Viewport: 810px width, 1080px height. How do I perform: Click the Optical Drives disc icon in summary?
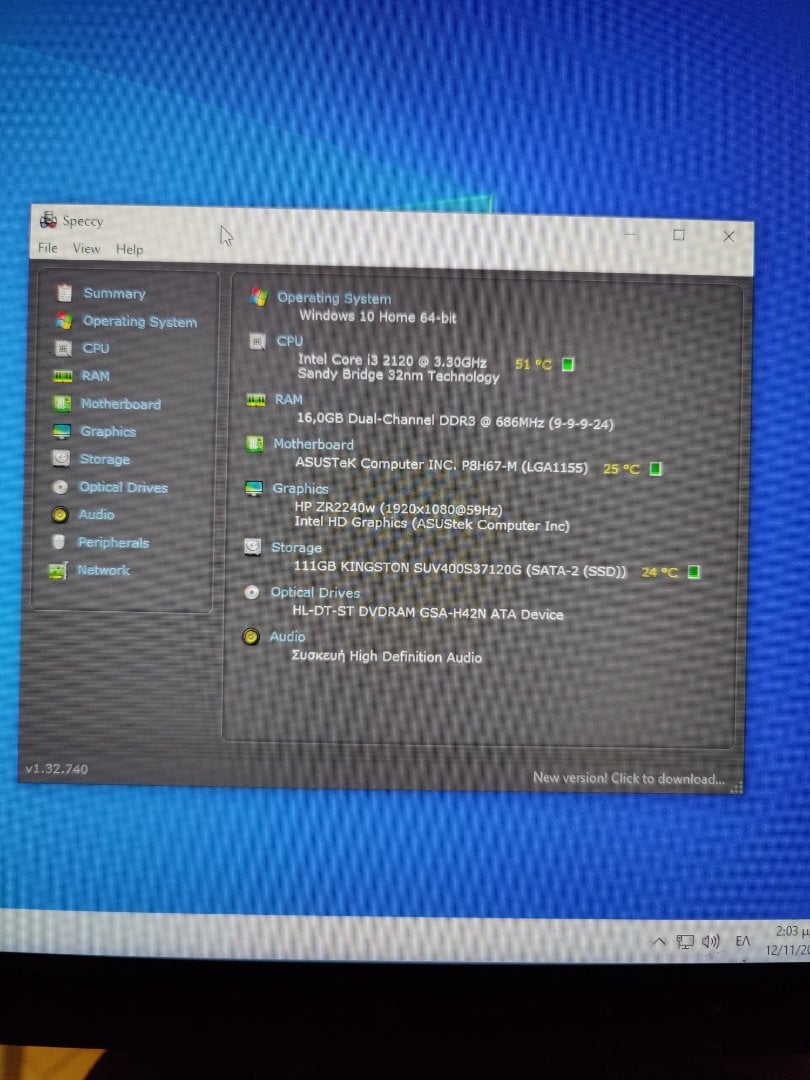(x=251, y=592)
